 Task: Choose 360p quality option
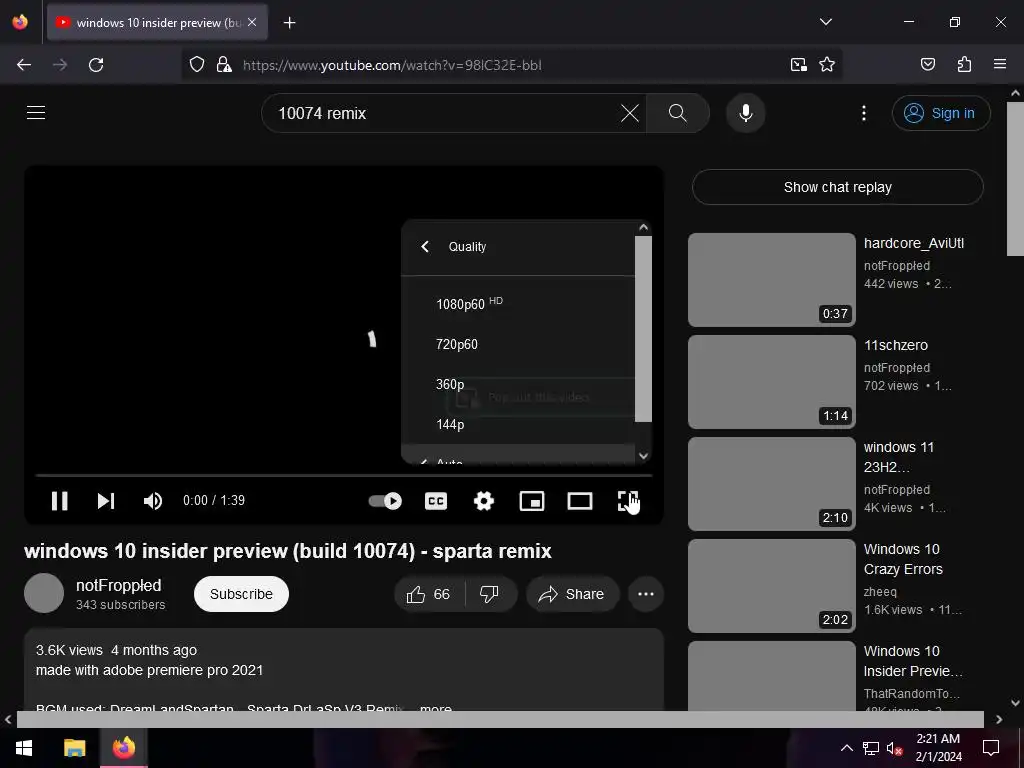[x=518, y=384]
